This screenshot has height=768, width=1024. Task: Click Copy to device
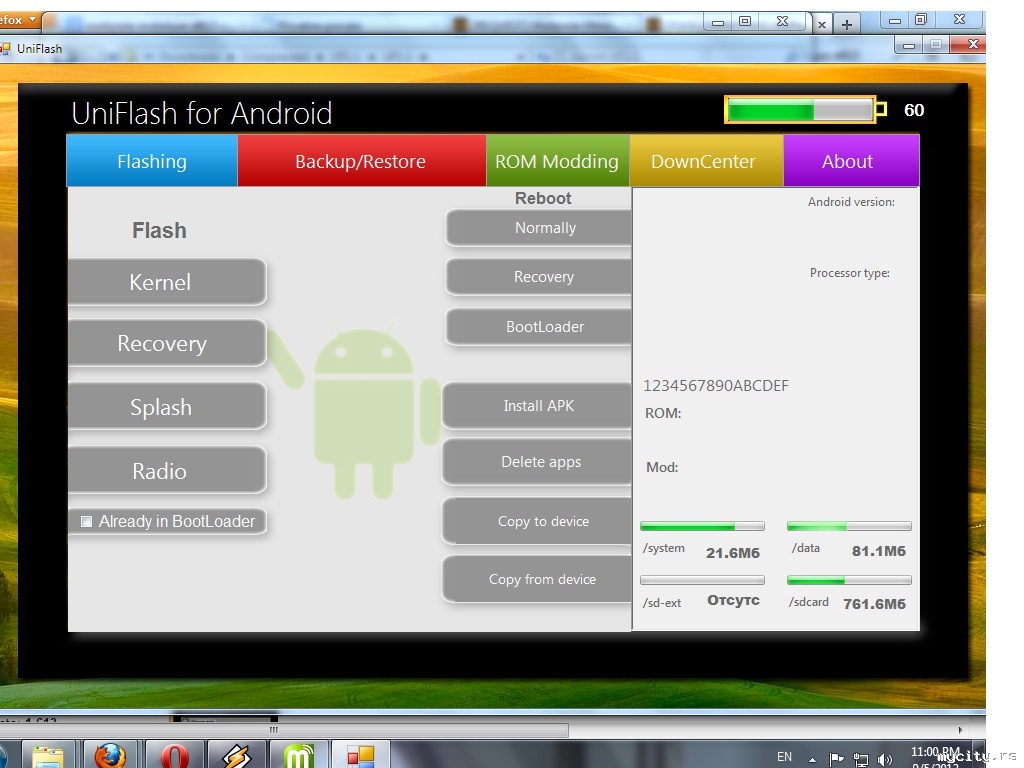point(537,521)
